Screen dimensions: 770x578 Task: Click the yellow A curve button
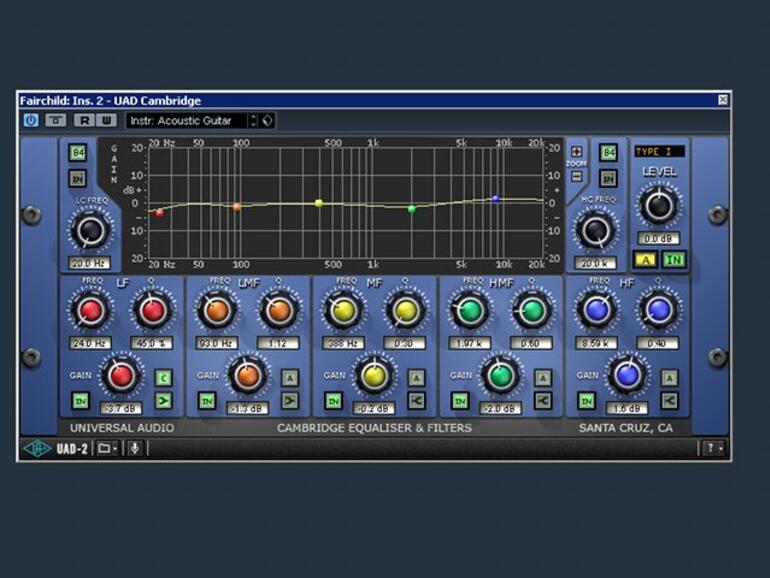[645, 260]
